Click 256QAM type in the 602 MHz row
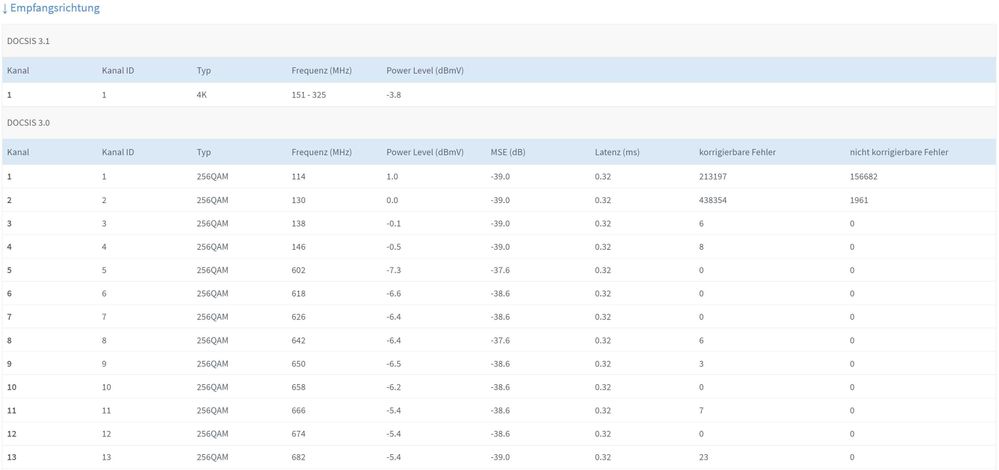Viewport: 999px width, 470px height. [x=212, y=270]
